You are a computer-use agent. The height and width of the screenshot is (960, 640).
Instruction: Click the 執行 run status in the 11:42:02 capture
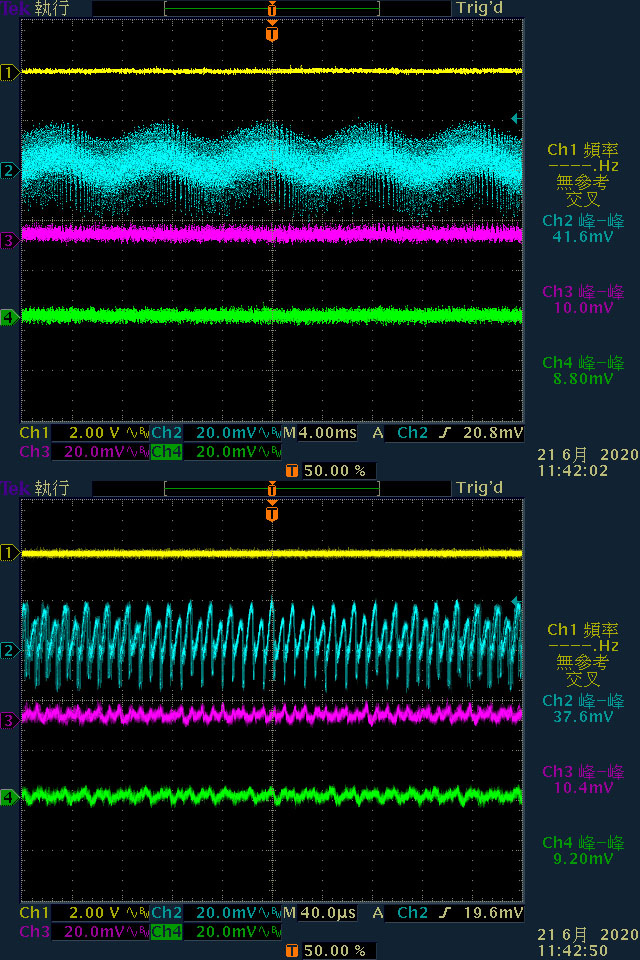click(x=52, y=9)
